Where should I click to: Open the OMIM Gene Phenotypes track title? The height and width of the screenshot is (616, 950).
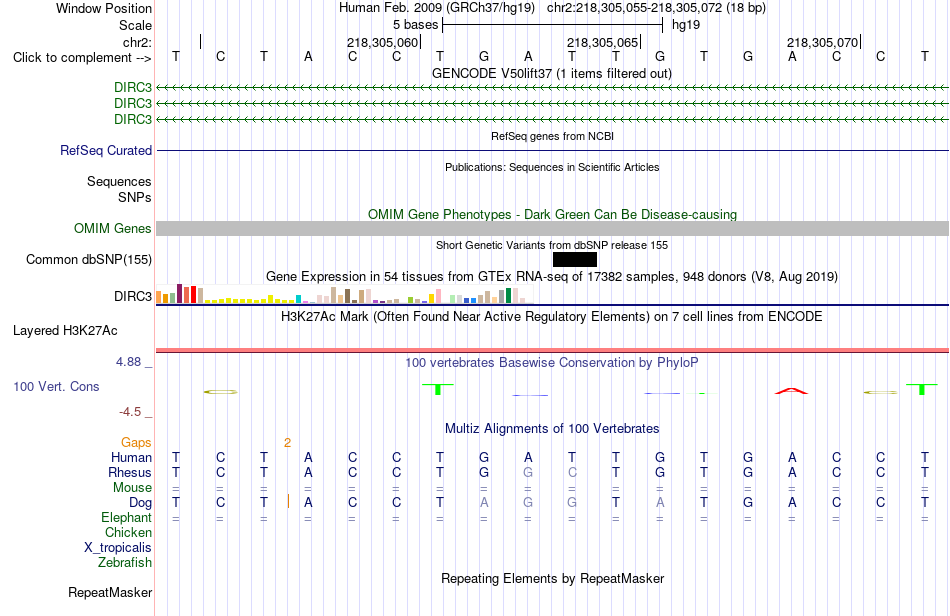click(552, 214)
